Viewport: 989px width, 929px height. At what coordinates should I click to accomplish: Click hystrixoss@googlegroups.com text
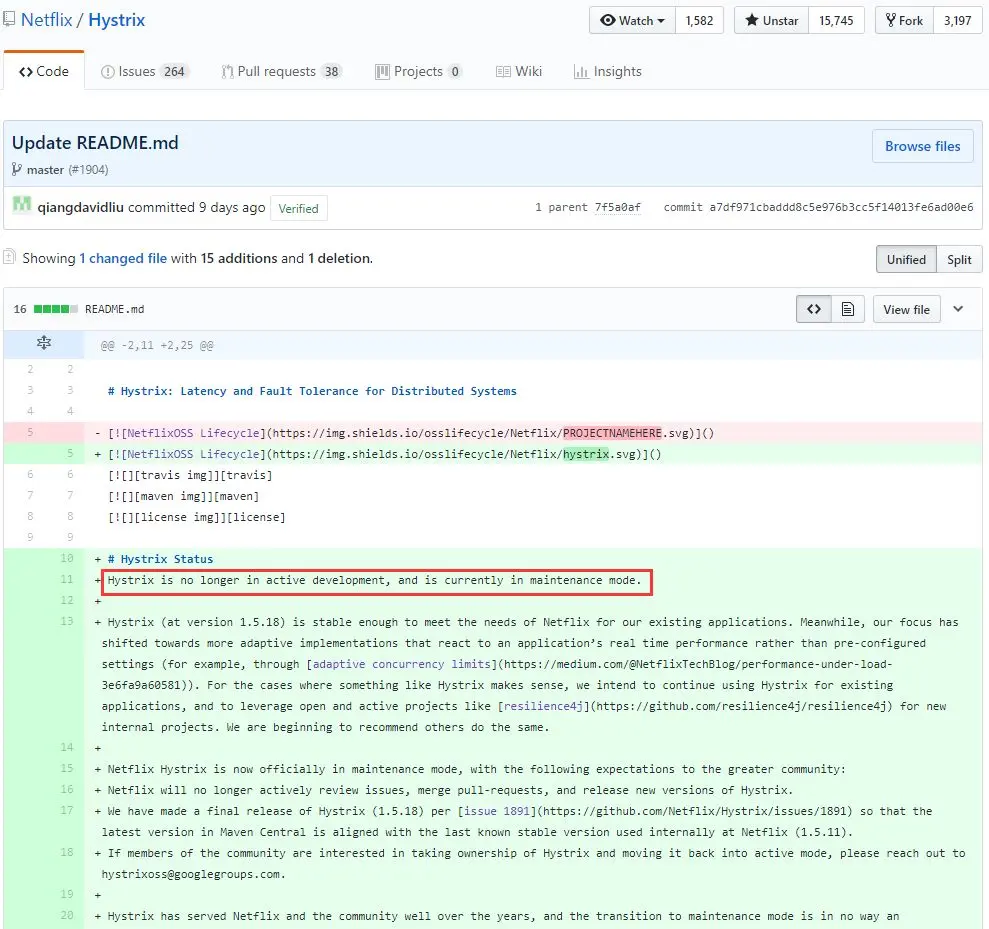point(190,874)
